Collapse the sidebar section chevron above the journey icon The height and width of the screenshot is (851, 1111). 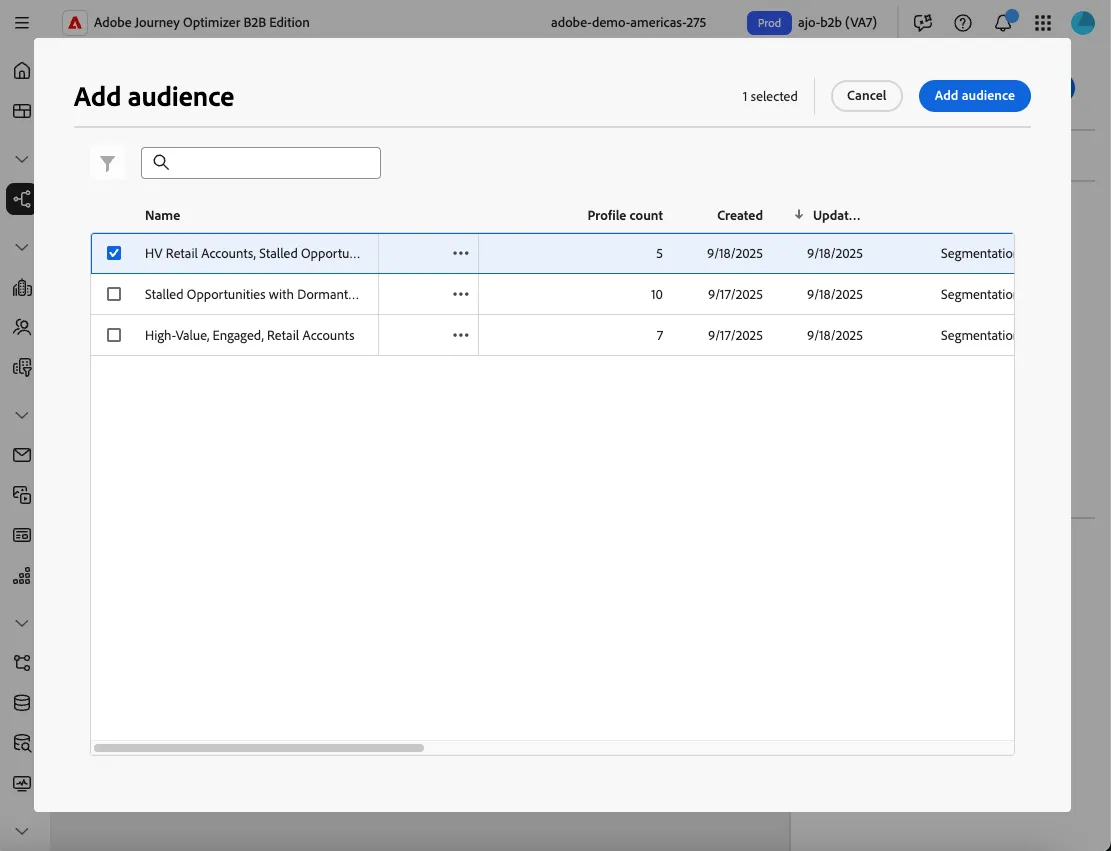click(x=22, y=159)
